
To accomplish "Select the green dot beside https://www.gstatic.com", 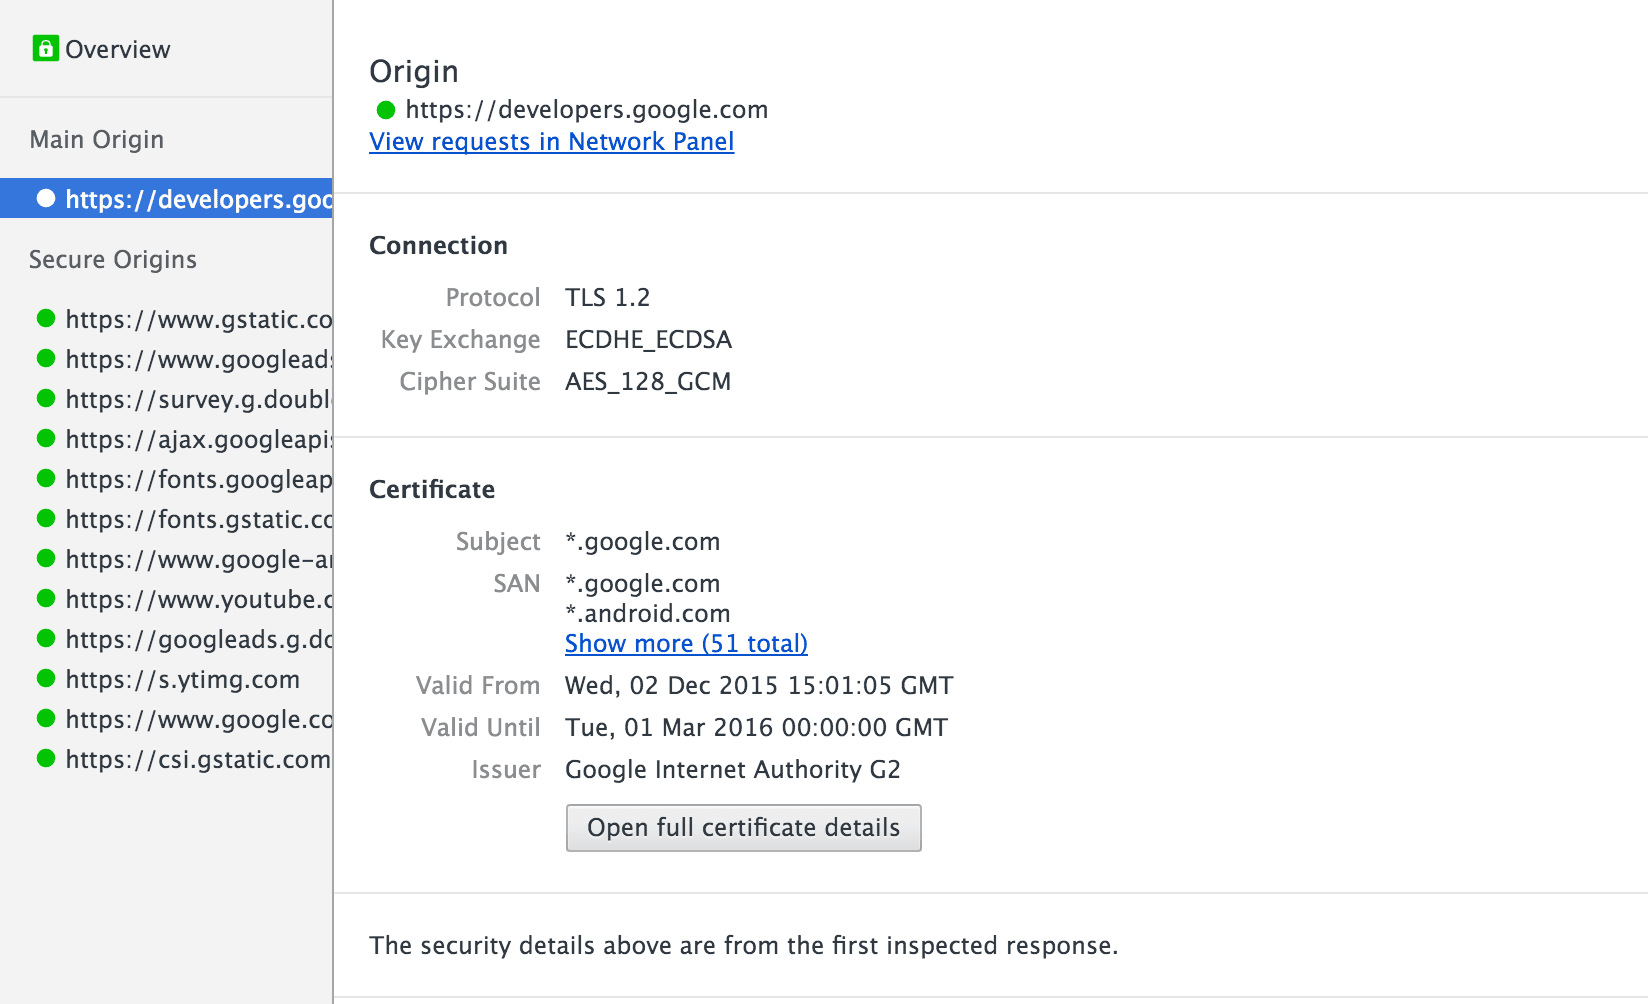I will coord(46,319).
